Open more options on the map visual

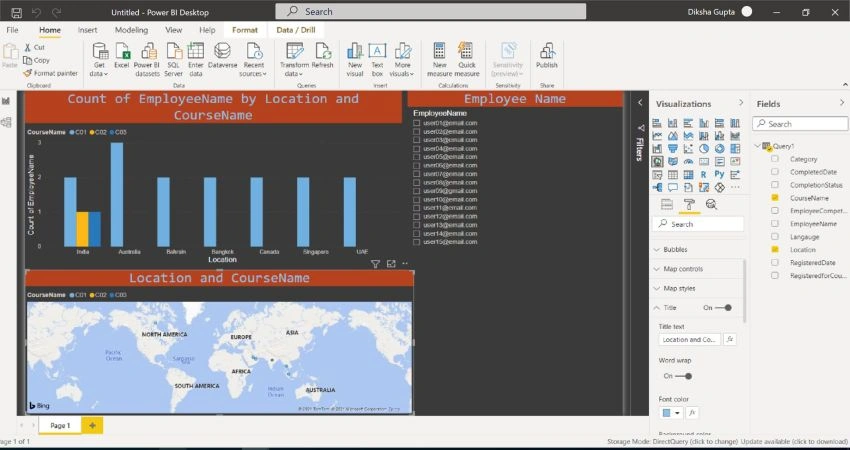point(405,264)
